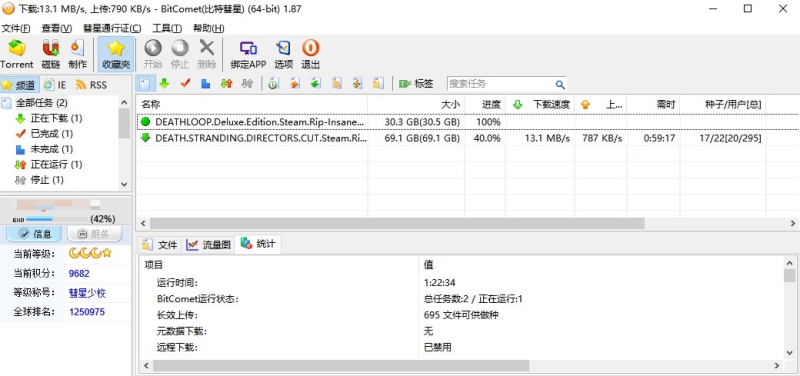Click task list horizontal scrollbar thumb
The width and height of the screenshot is (800, 376).
pos(397,223)
